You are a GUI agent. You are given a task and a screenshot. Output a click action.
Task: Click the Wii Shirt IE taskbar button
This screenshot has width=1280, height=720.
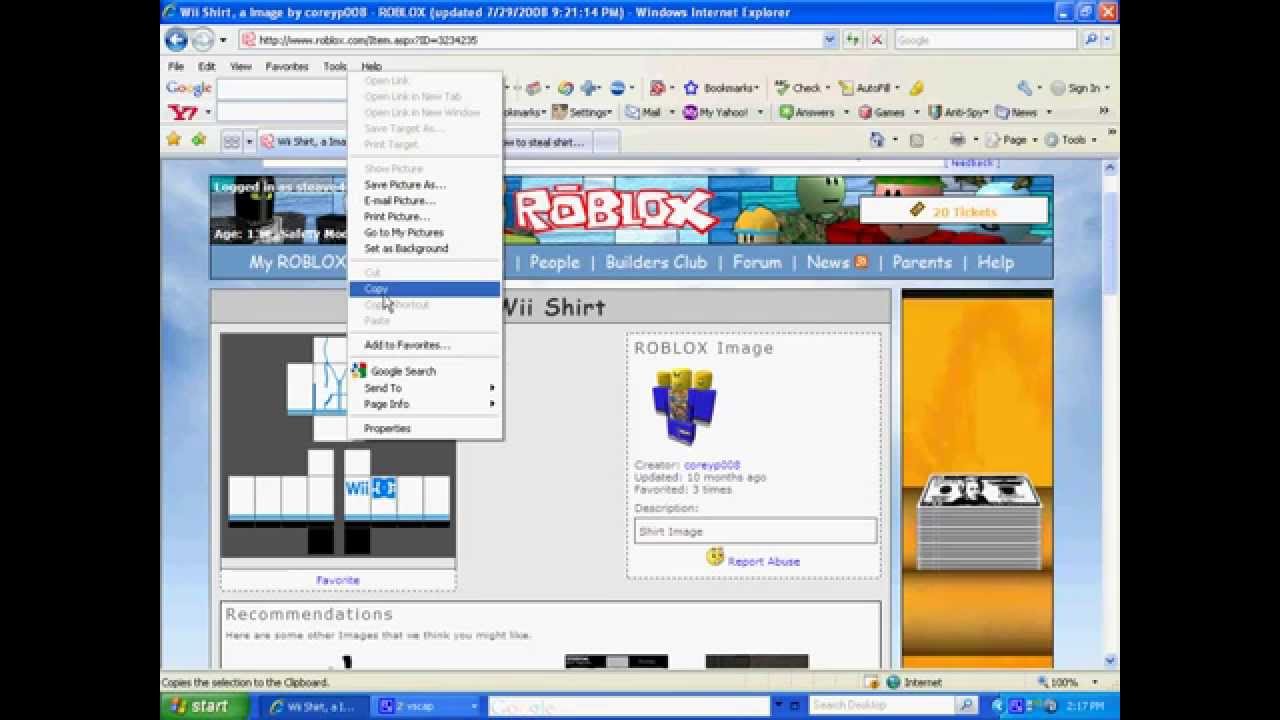coord(316,706)
